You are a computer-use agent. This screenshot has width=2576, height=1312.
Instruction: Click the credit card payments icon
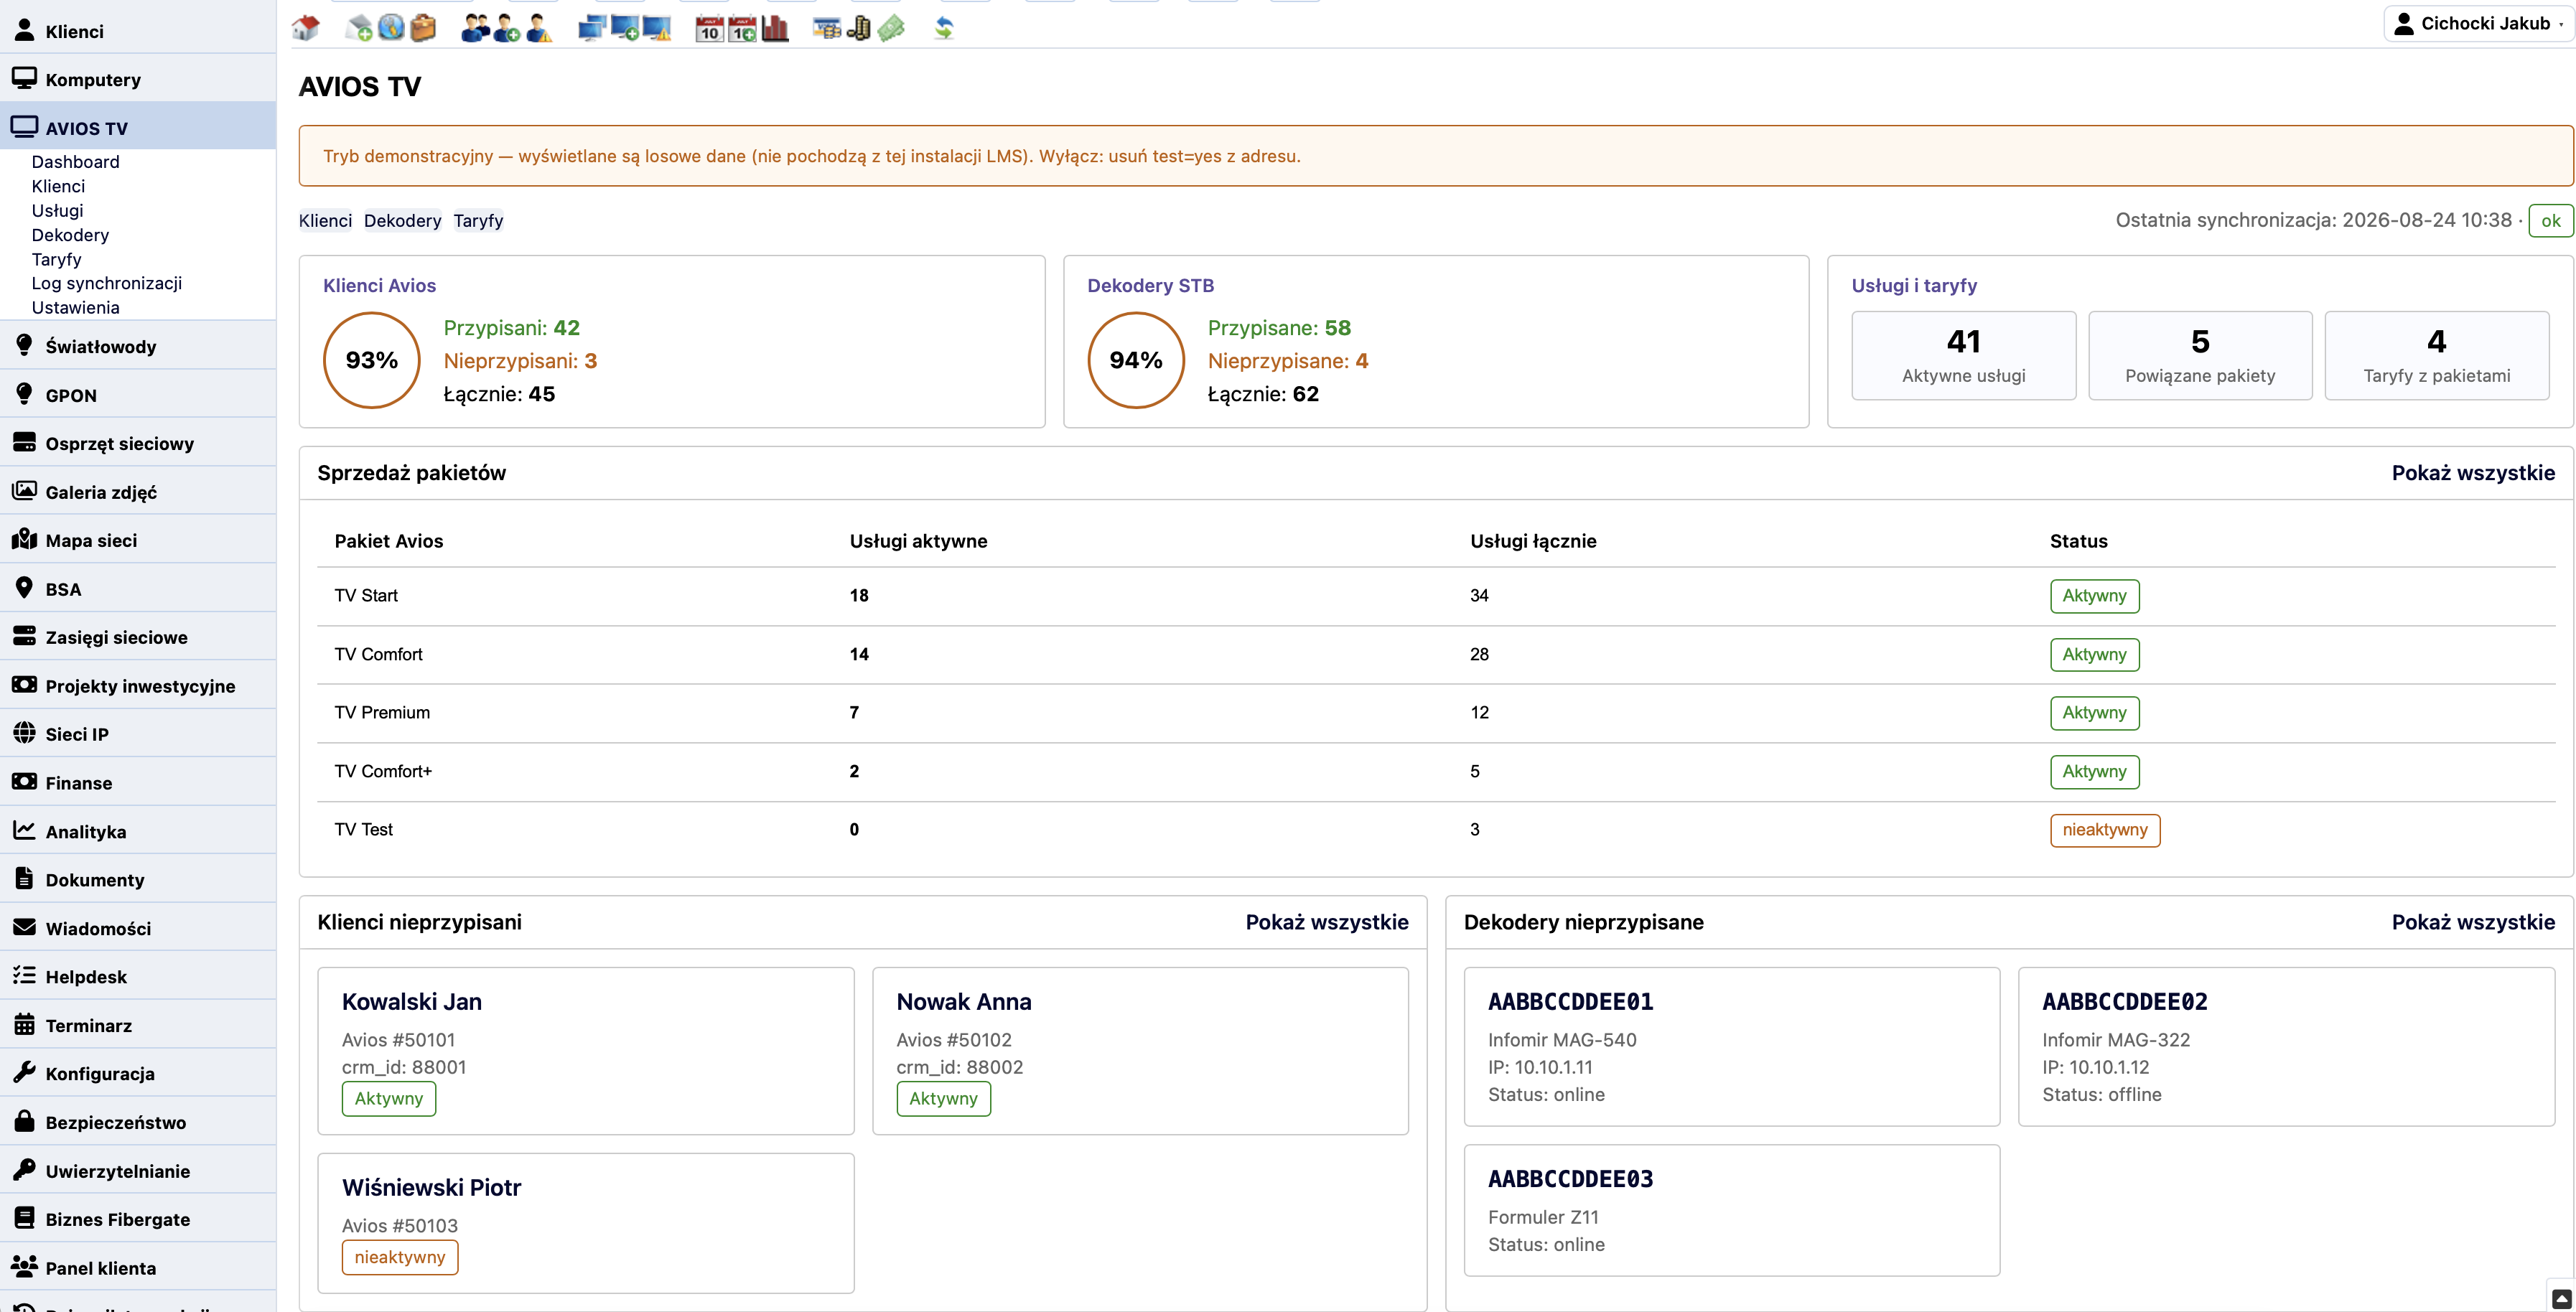[x=826, y=28]
